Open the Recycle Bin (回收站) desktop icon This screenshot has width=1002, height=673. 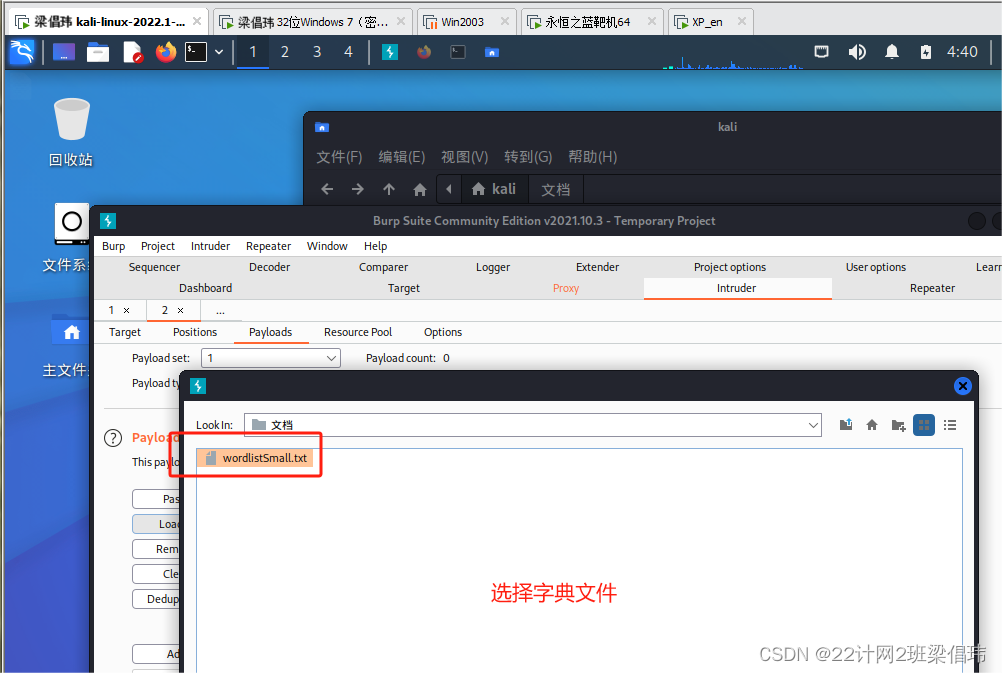[x=71, y=132]
